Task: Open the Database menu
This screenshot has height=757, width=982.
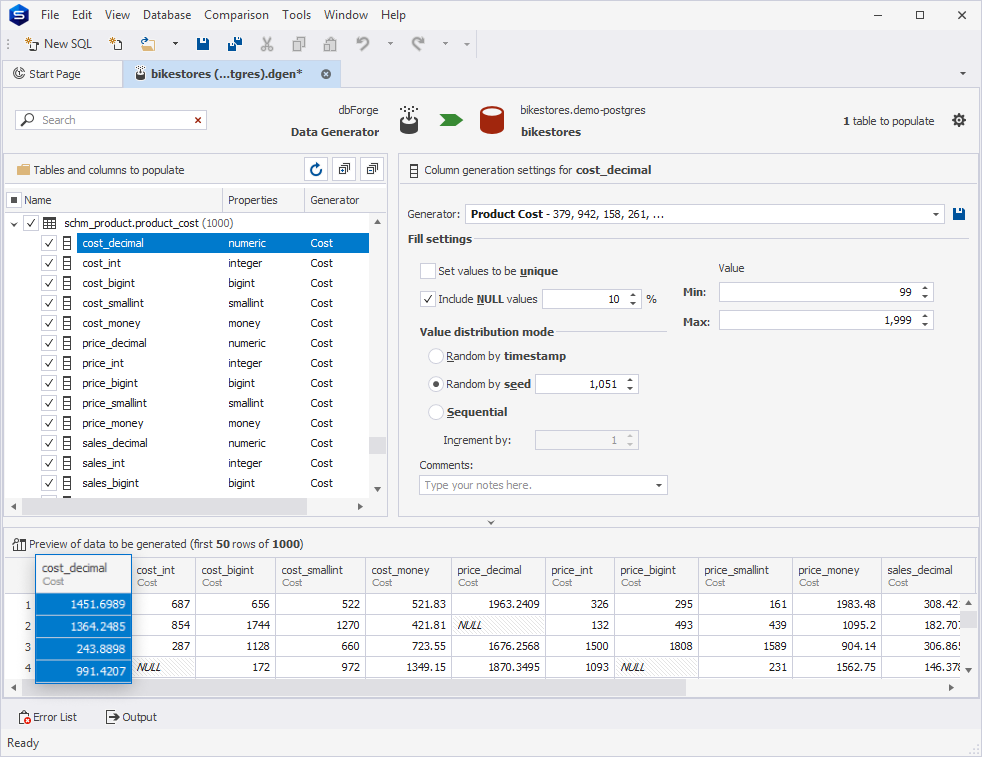Action: [x=167, y=15]
